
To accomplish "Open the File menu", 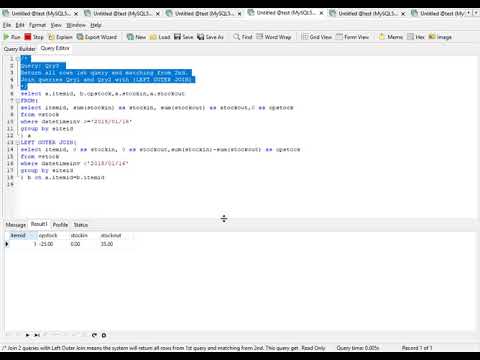I will pos(7,25).
